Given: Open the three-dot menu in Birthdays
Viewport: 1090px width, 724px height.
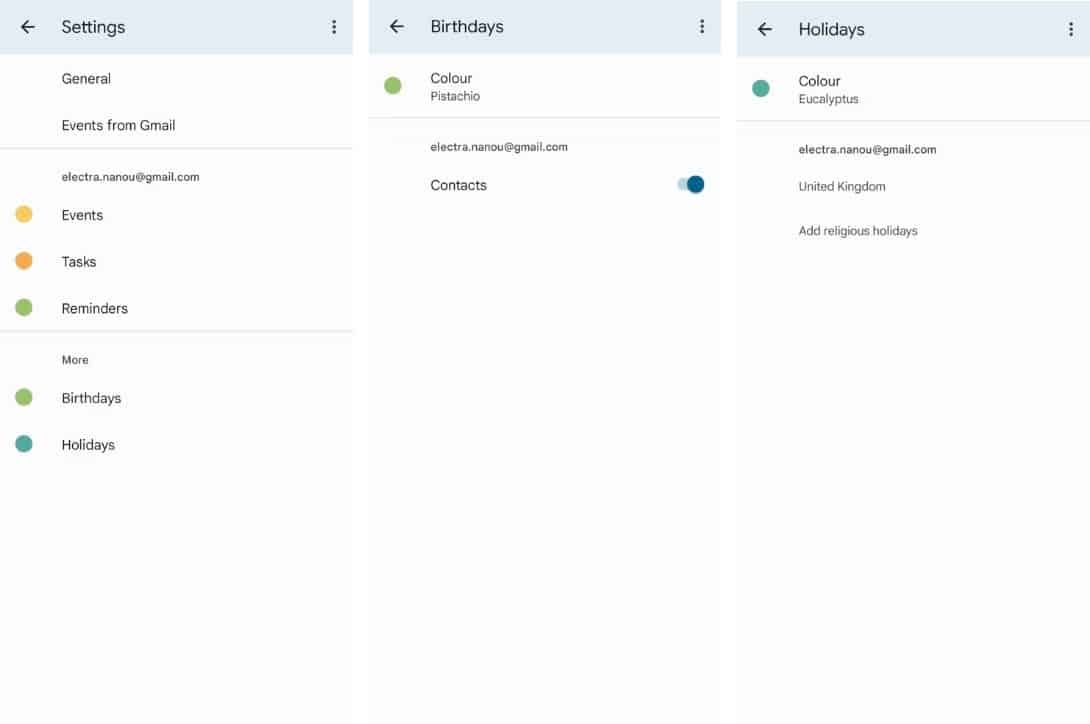Looking at the screenshot, I should 702,27.
